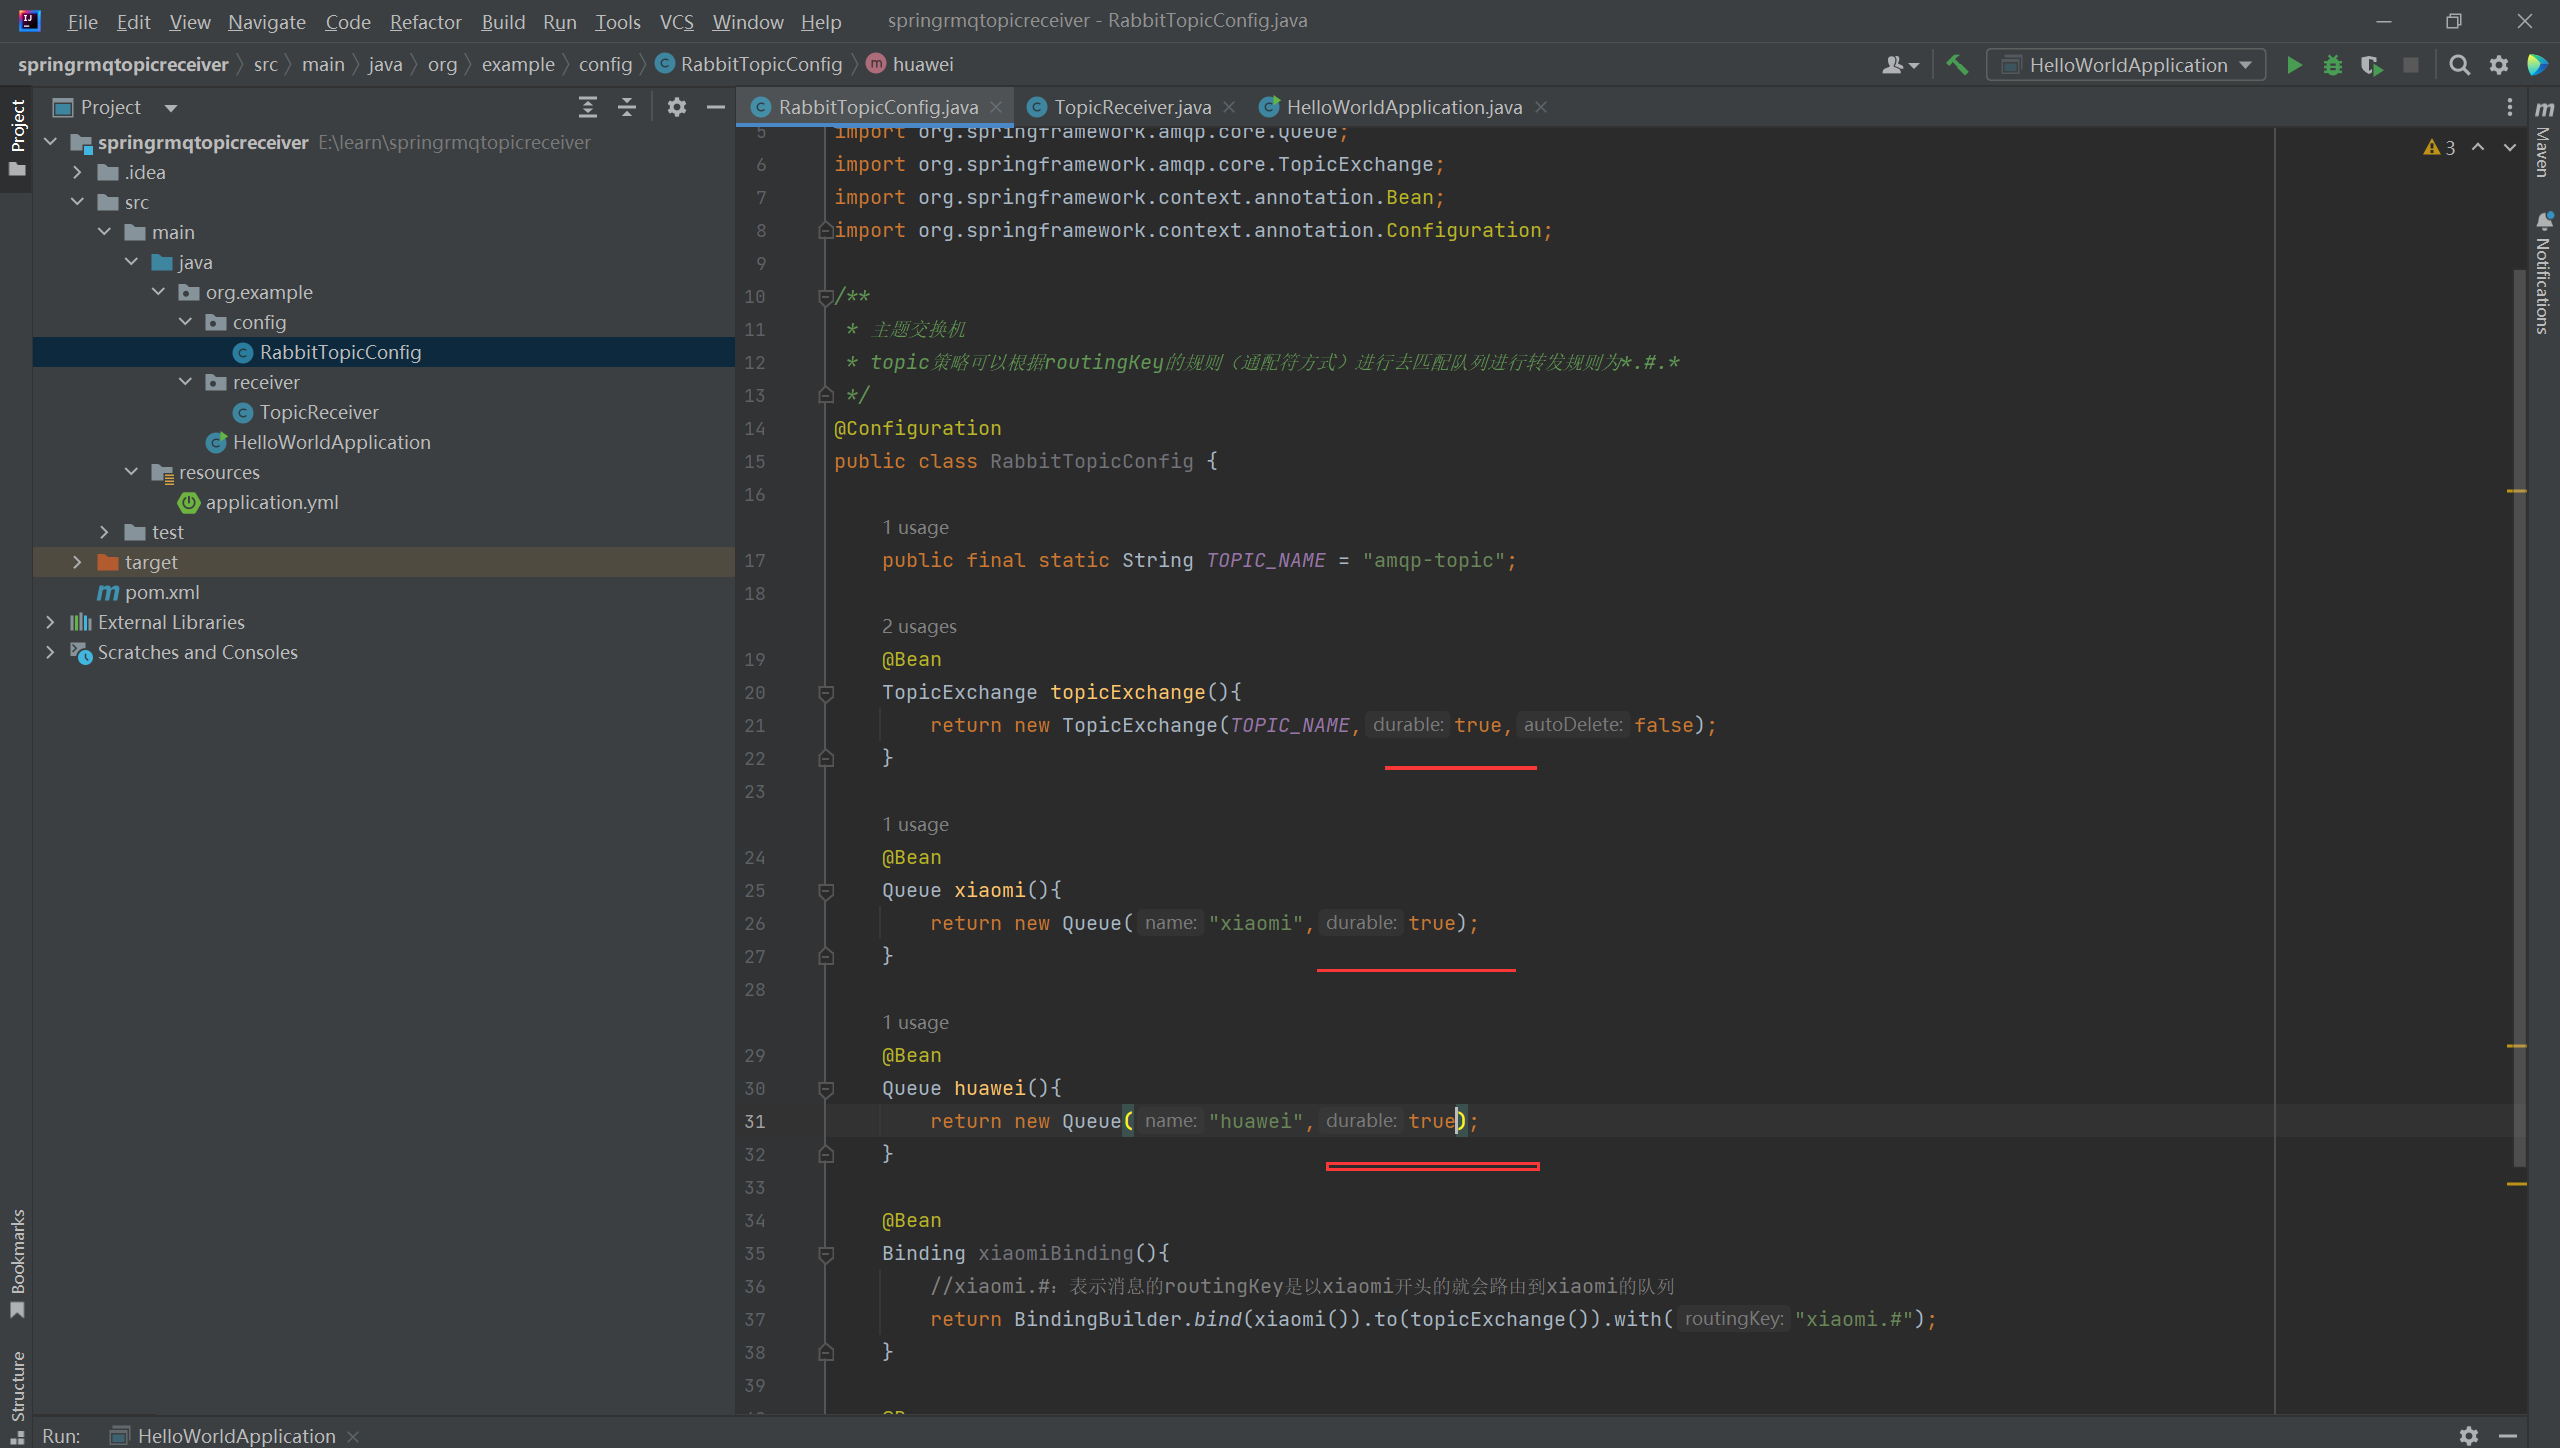Viewport: 2560px width, 1448px height.
Task: Open the Refactor menu
Action: (x=425, y=21)
